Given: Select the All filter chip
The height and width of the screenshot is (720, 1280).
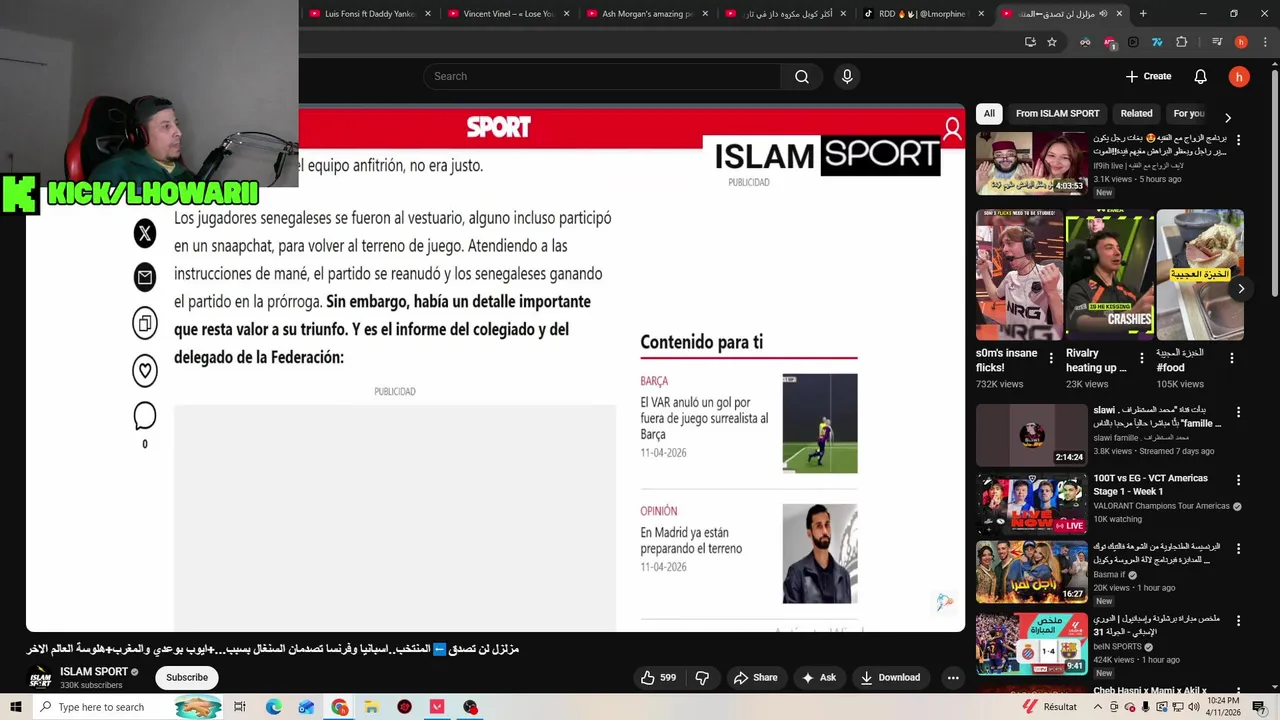Looking at the screenshot, I should (989, 114).
